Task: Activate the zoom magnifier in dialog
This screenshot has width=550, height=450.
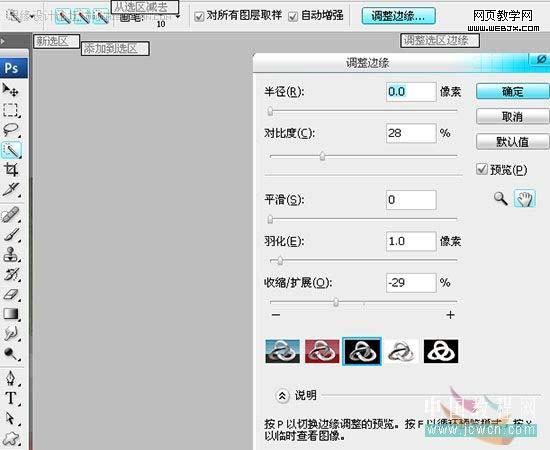Action: click(501, 199)
